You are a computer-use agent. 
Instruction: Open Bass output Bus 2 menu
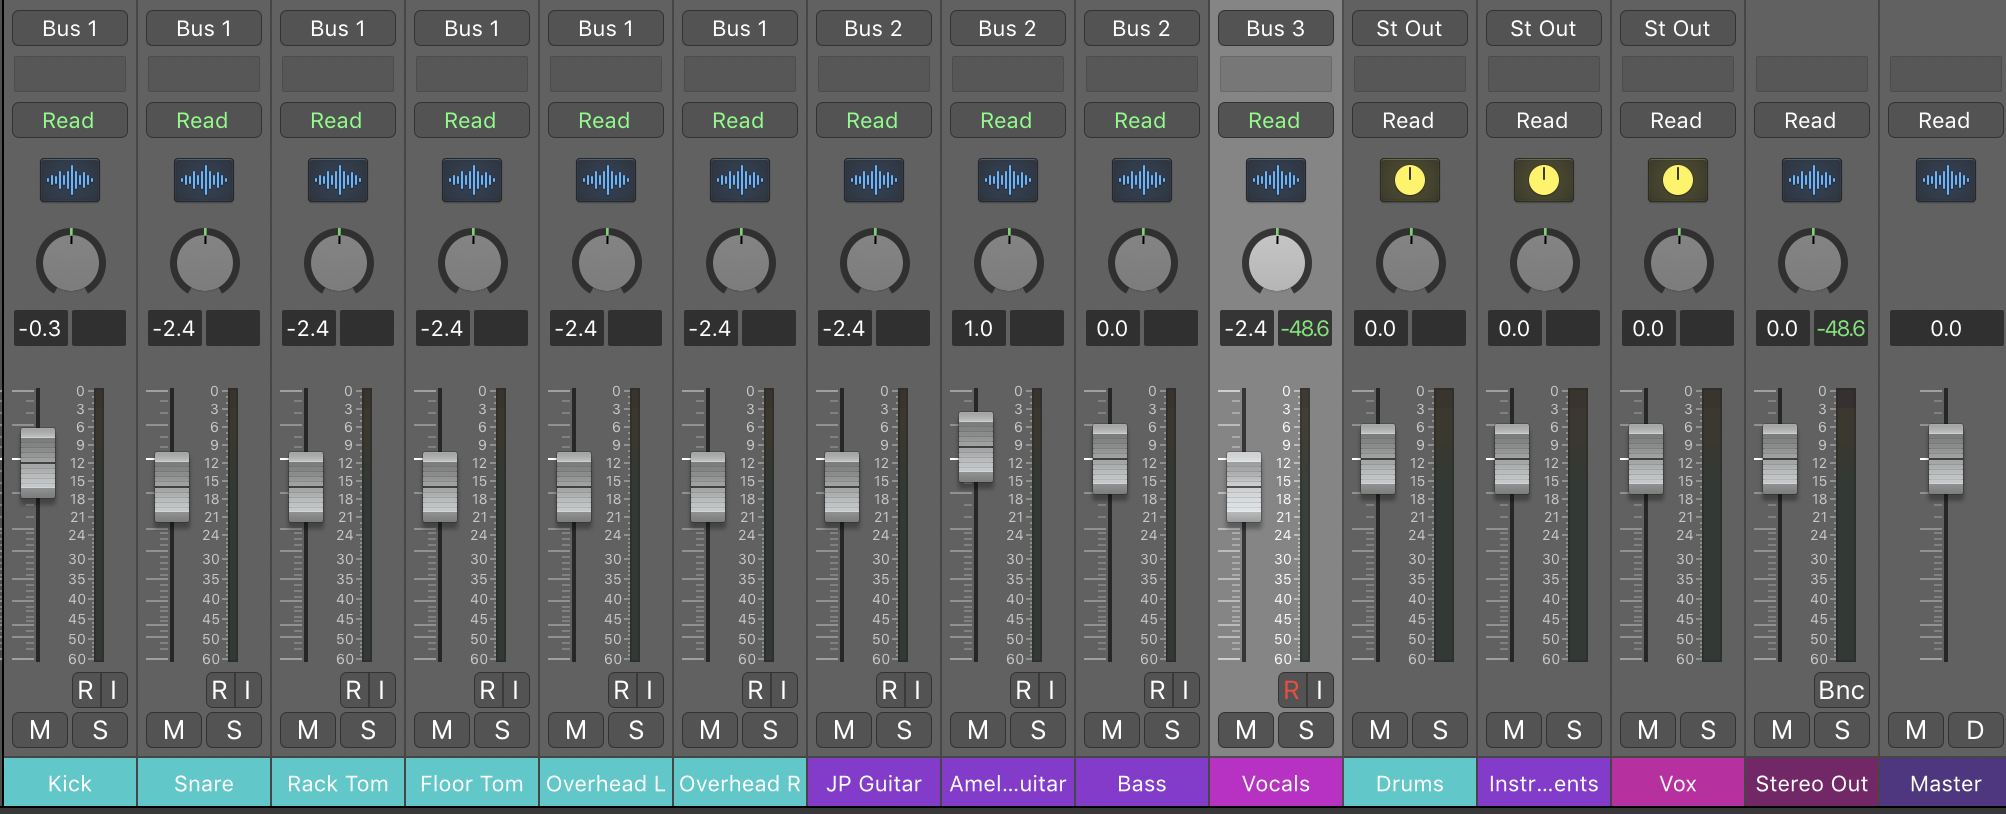click(x=1142, y=28)
